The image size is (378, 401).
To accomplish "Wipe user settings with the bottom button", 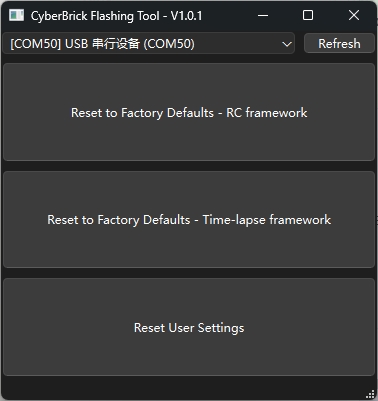I will coord(189,327).
